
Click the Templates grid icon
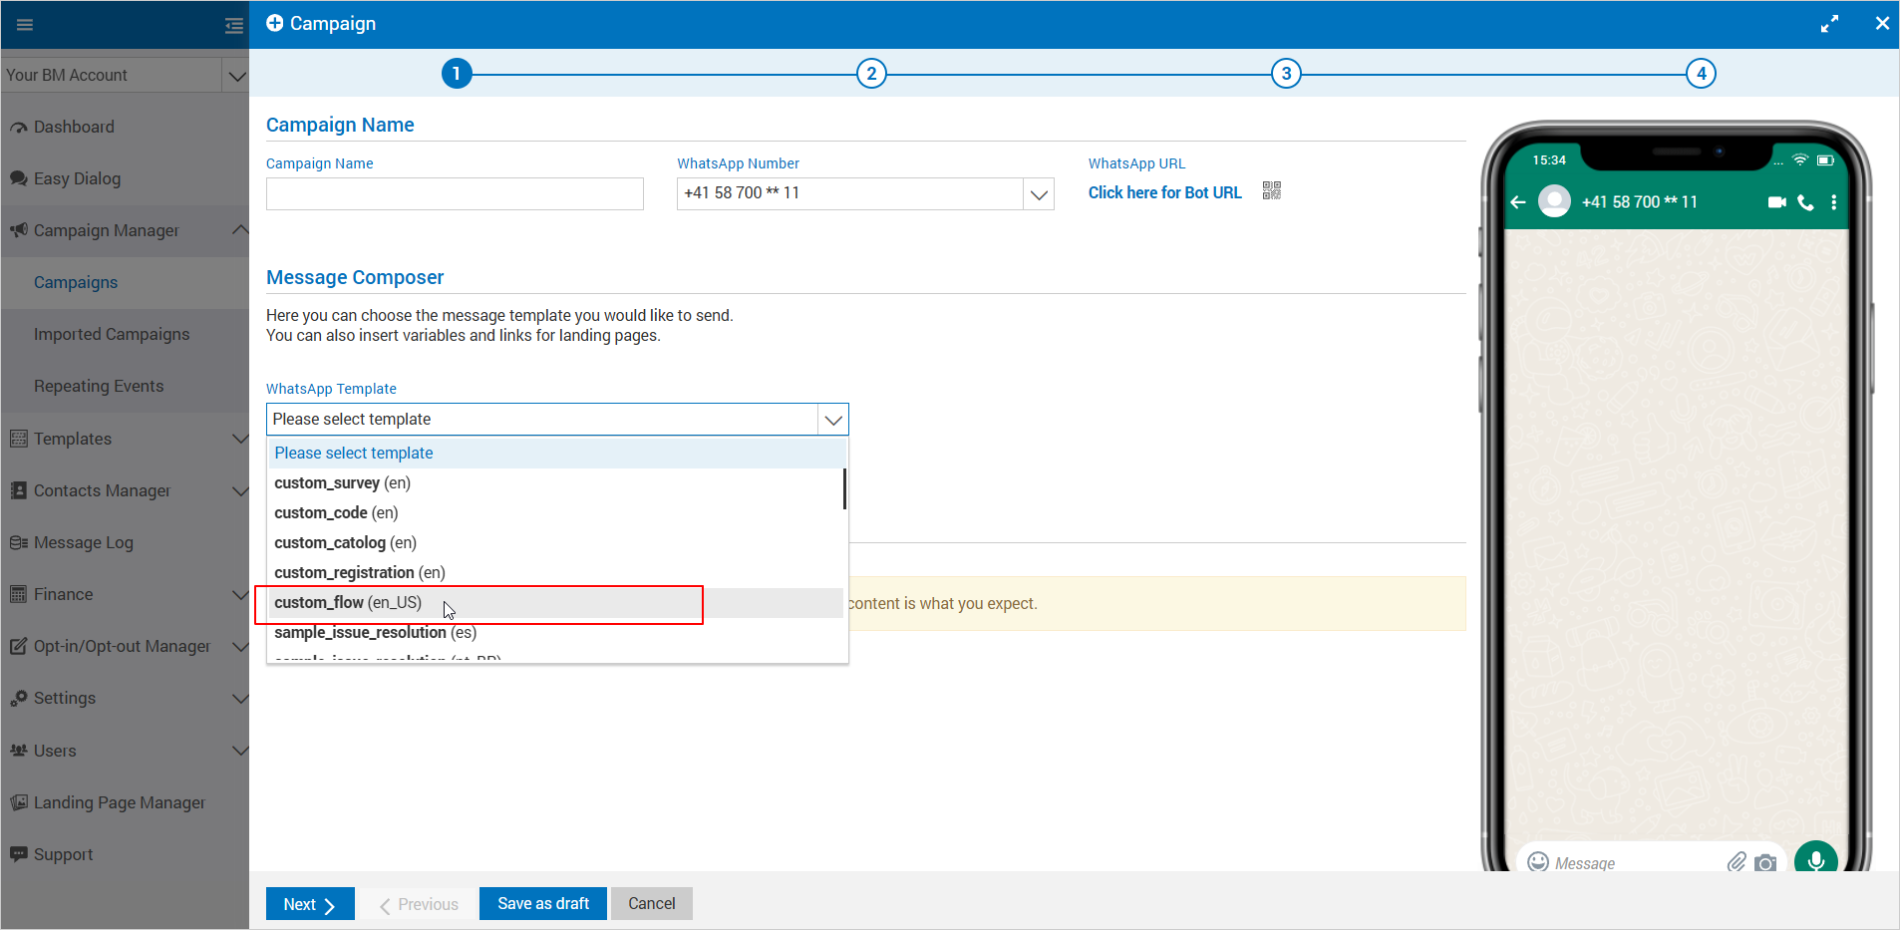(19, 439)
